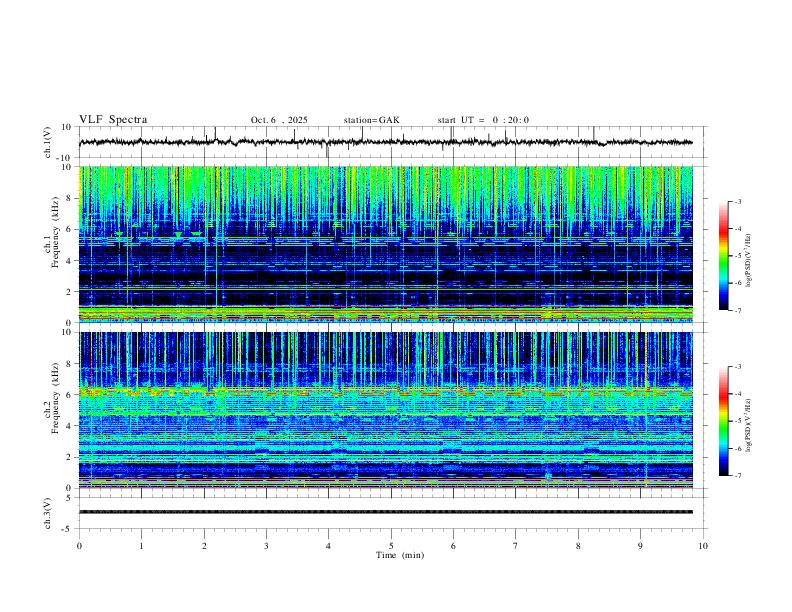This screenshot has height=612, width=792.
Task: Click the "-3" tick on upper color bar
Action: coord(737,202)
